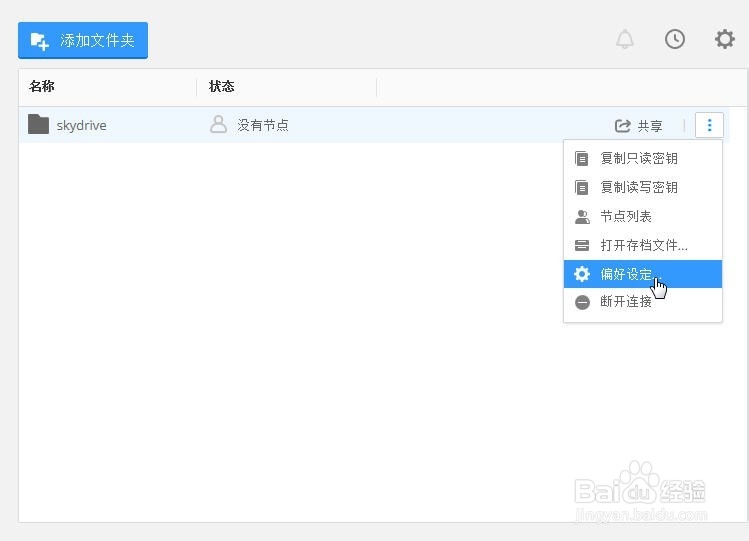
Task: Open 节点列表 menu entry
Action: tap(642, 217)
